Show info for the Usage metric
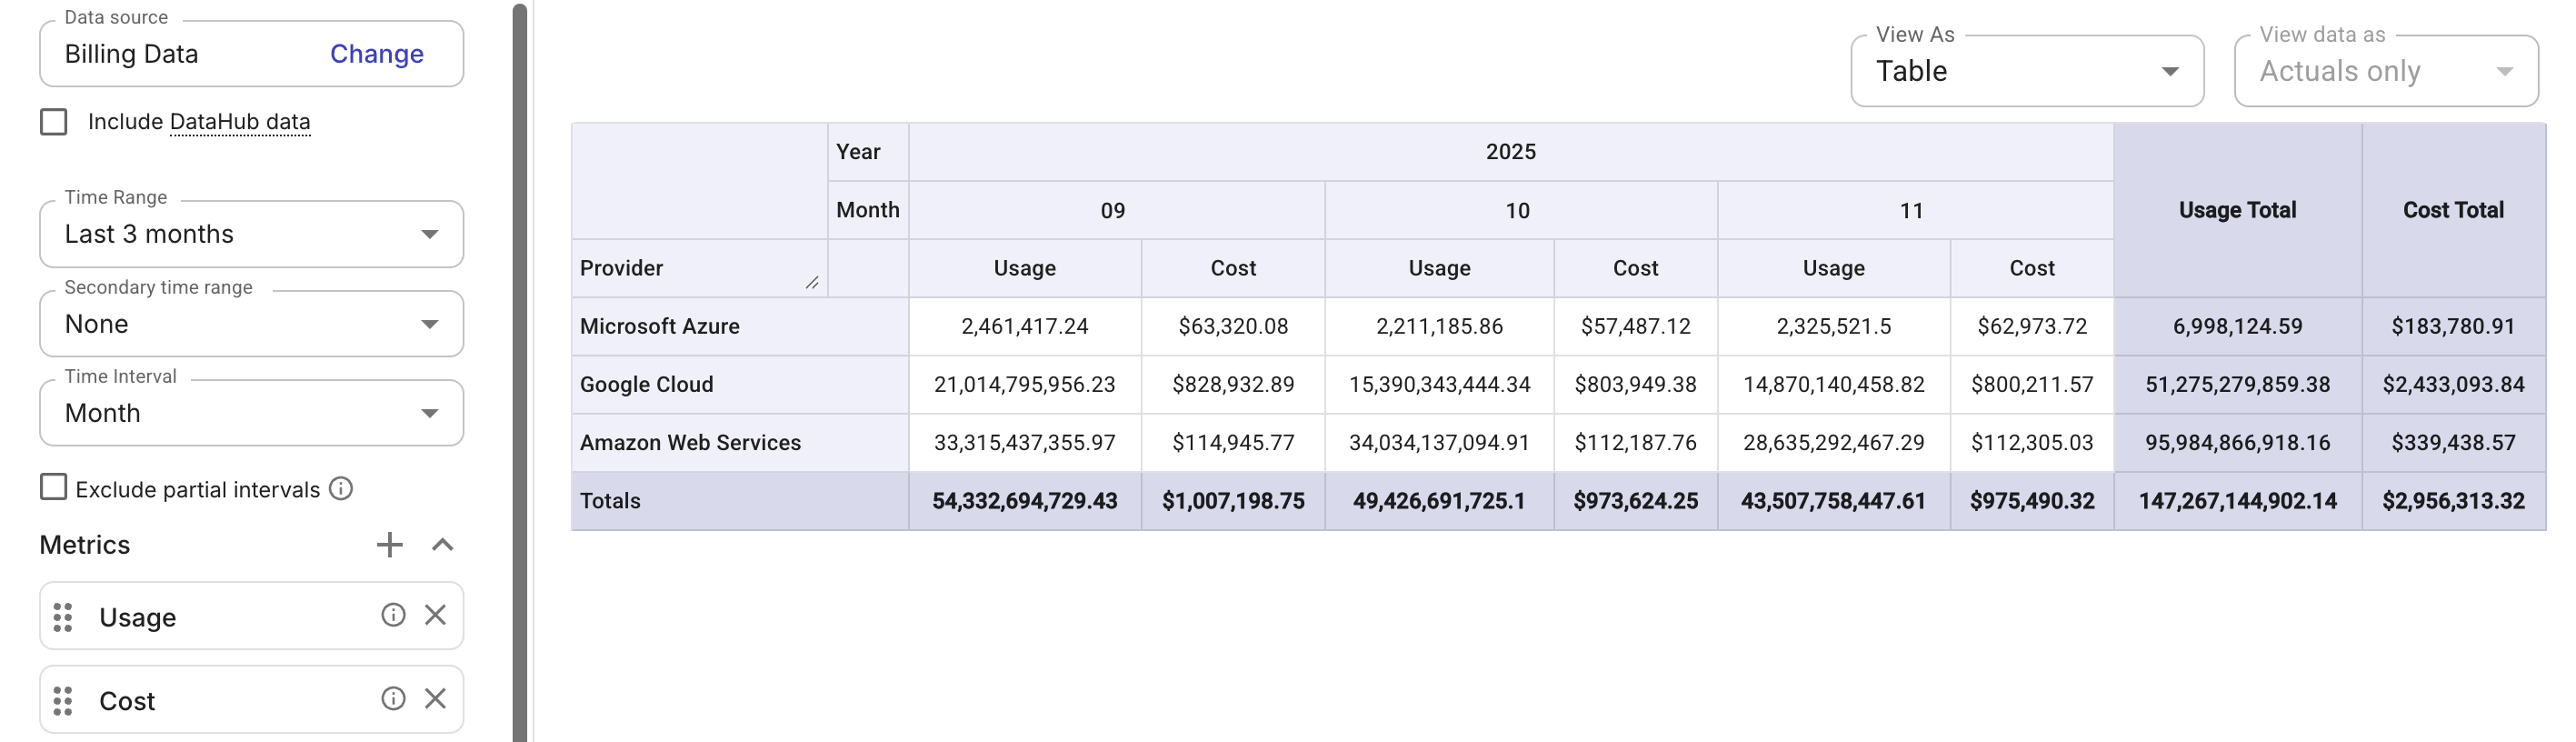 [x=393, y=615]
